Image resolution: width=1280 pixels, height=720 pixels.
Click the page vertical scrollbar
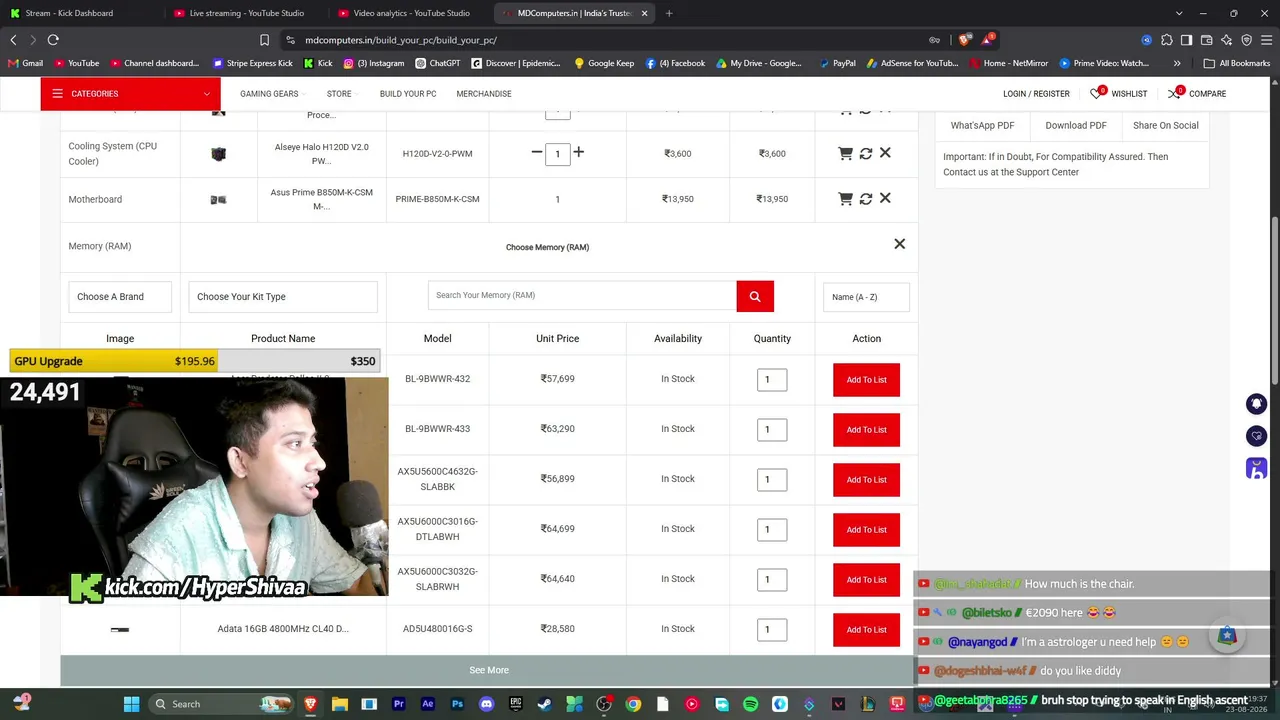(x=1274, y=300)
